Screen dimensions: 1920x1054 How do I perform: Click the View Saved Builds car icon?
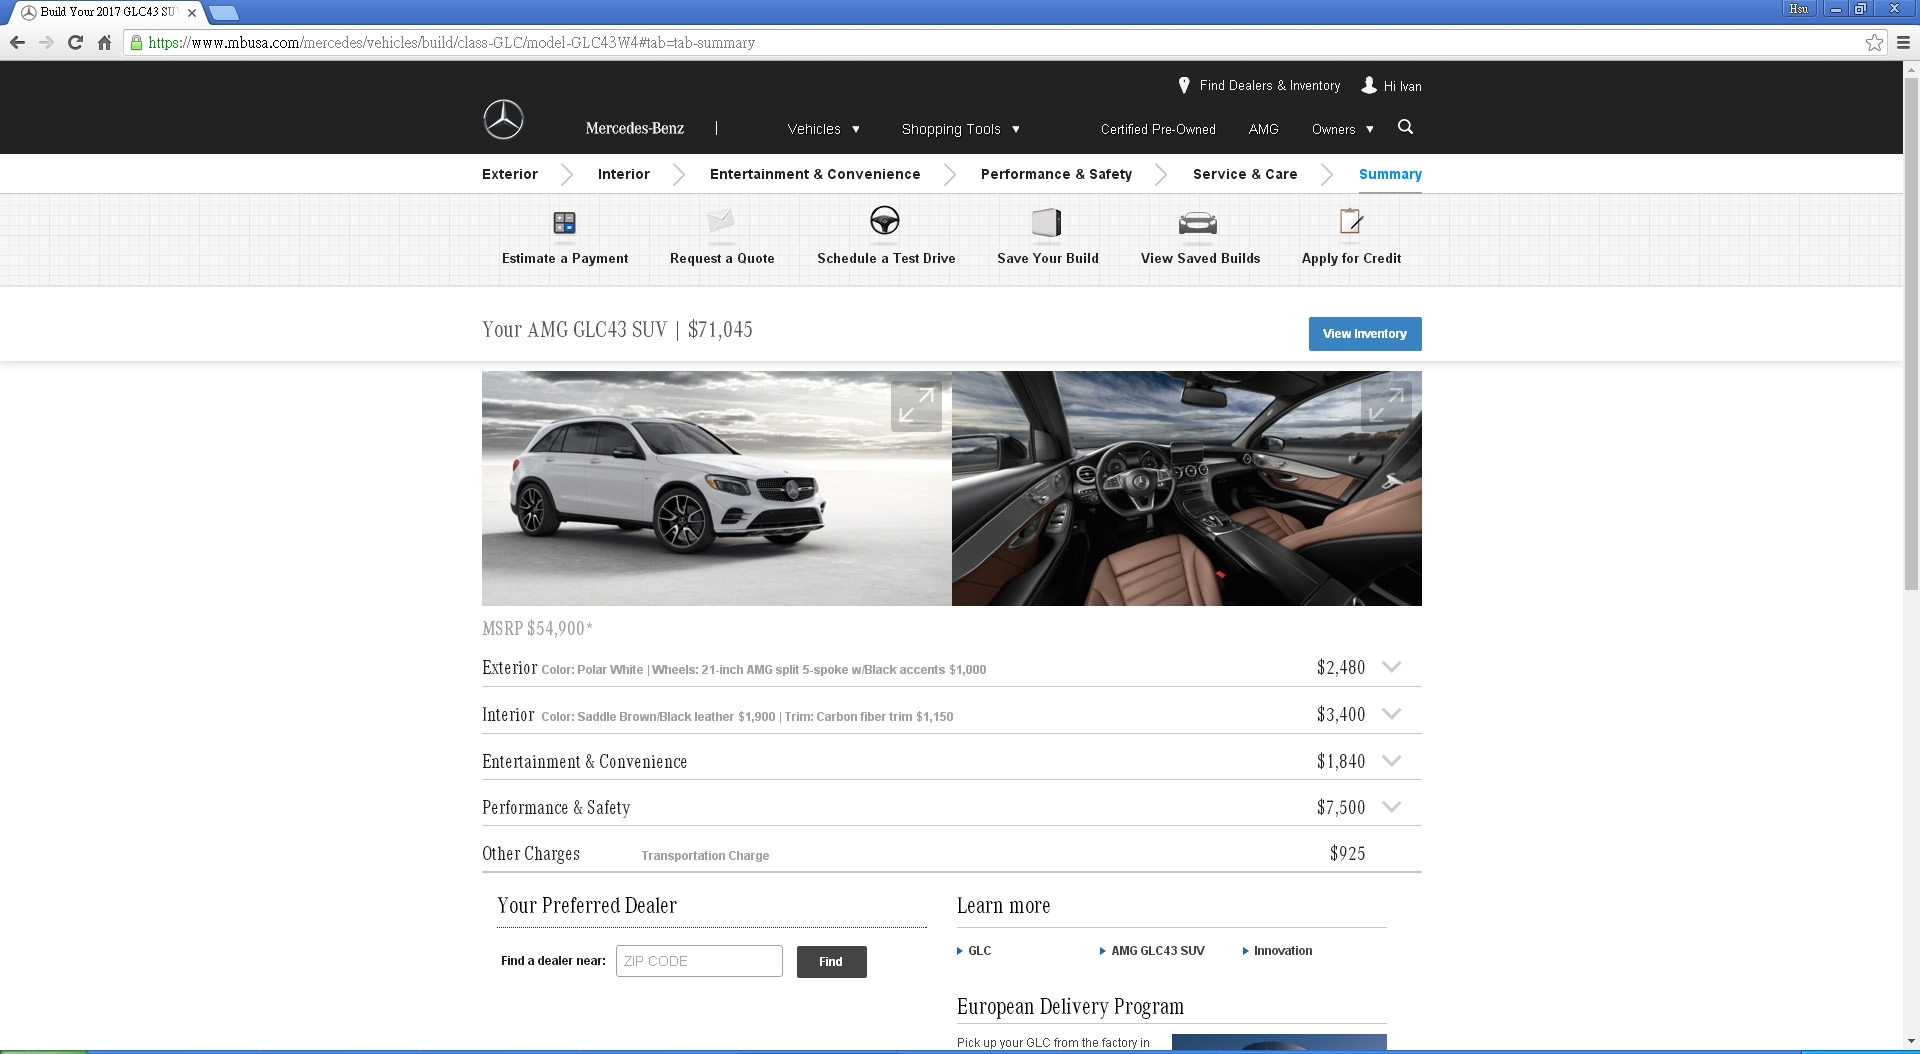pyautogui.click(x=1198, y=223)
